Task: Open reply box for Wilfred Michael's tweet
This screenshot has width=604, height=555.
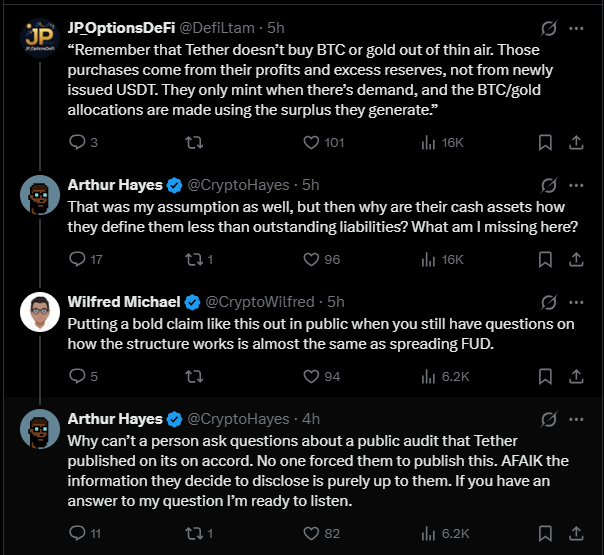Action: 79,376
